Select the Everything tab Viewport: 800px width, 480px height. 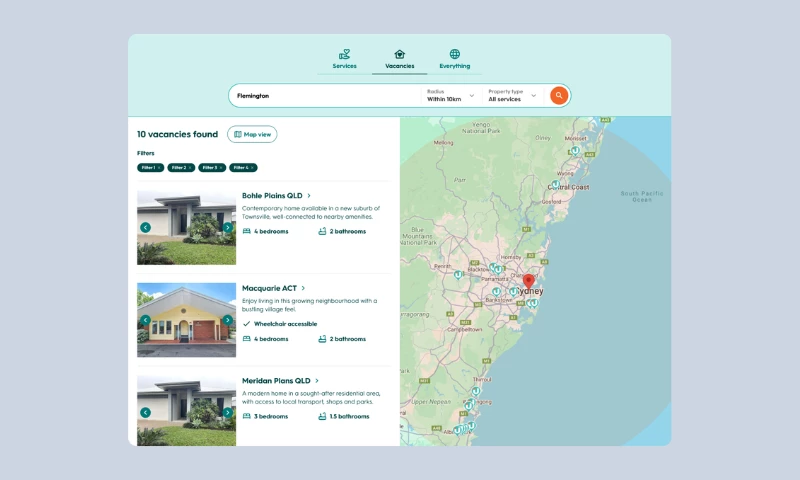(454, 59)
